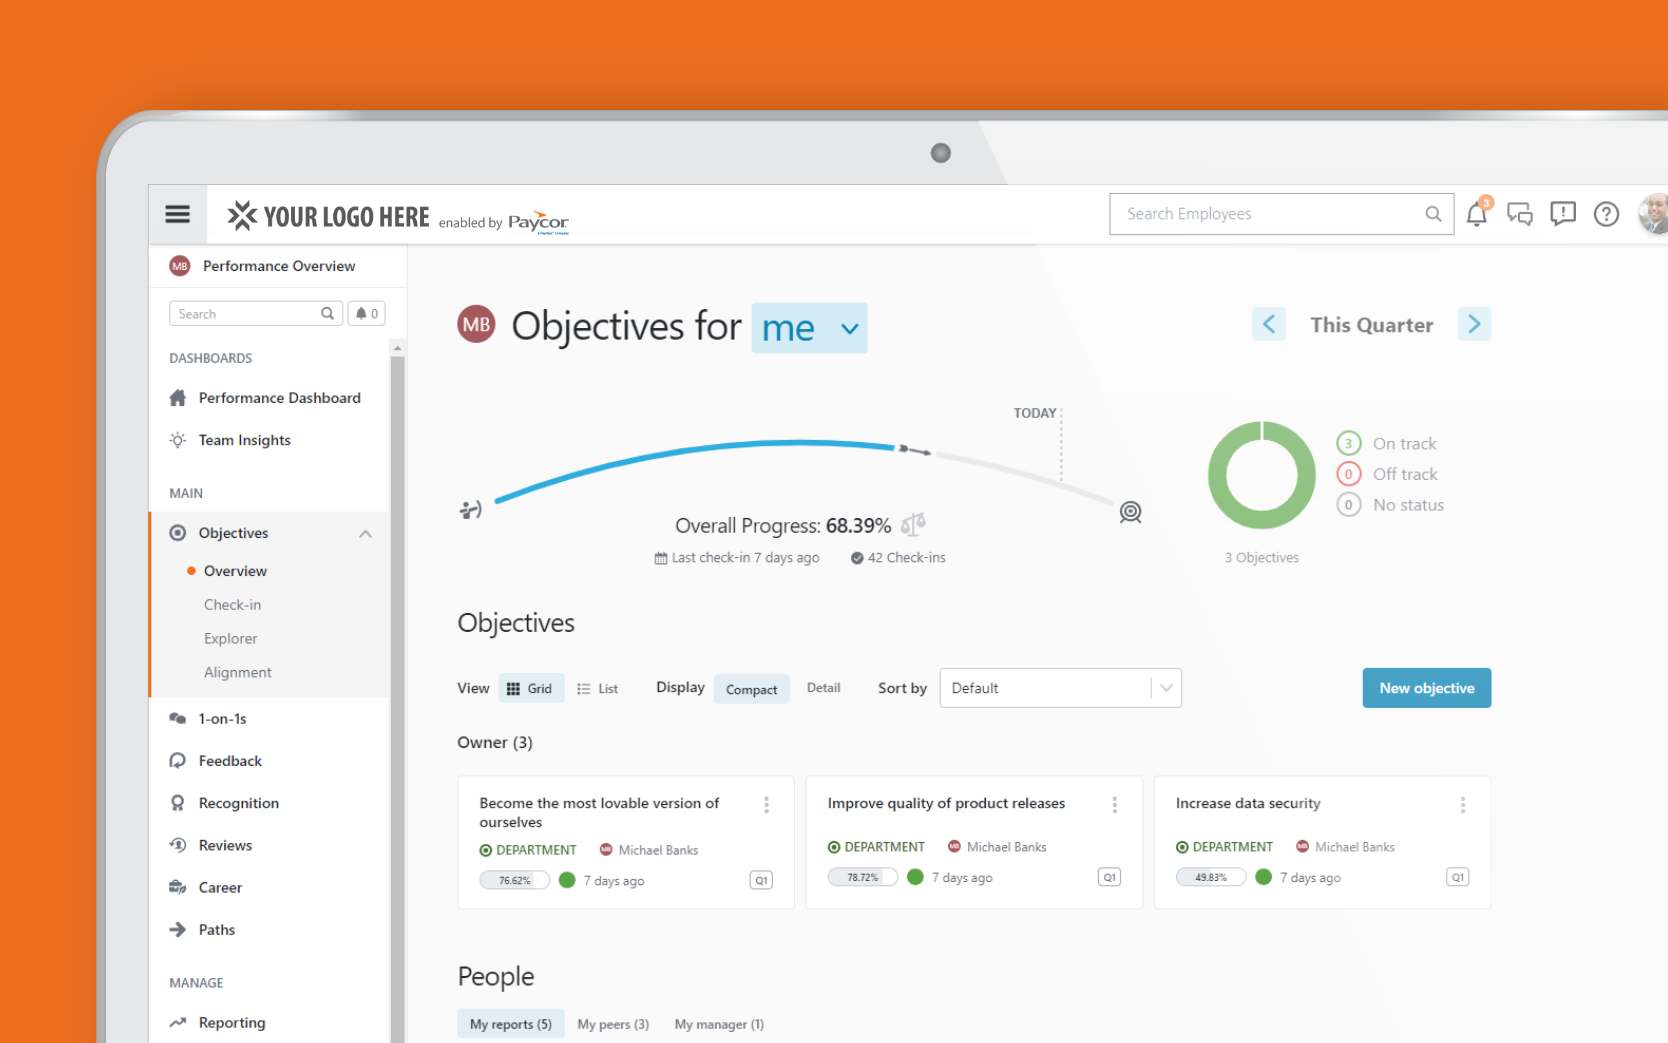Go to next quarter arrow
The image size is (1668, 1043).
pos(1473,324)
